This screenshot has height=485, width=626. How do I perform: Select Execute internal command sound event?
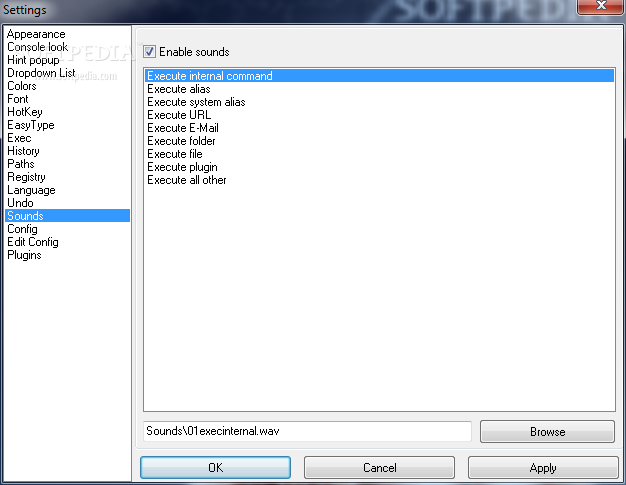coord(379,75)
